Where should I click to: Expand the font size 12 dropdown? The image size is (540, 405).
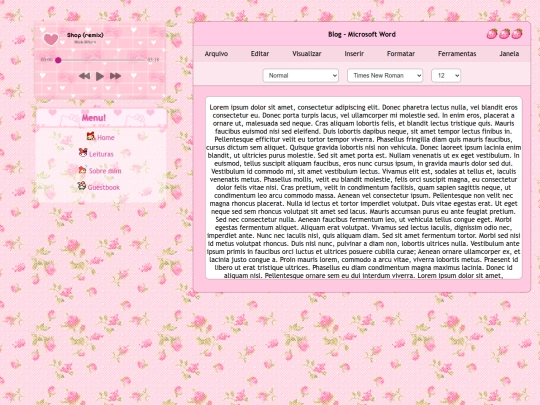click(446, 75)
